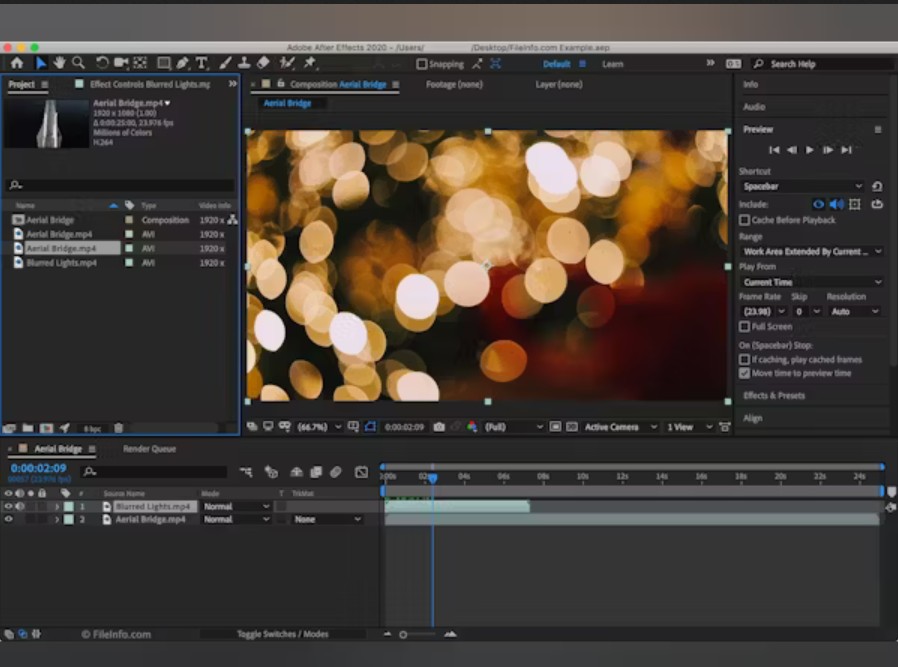Click the composition mini-flowchart icon in timeline
Screen dimensions: 898x667
tap(246, 472)
